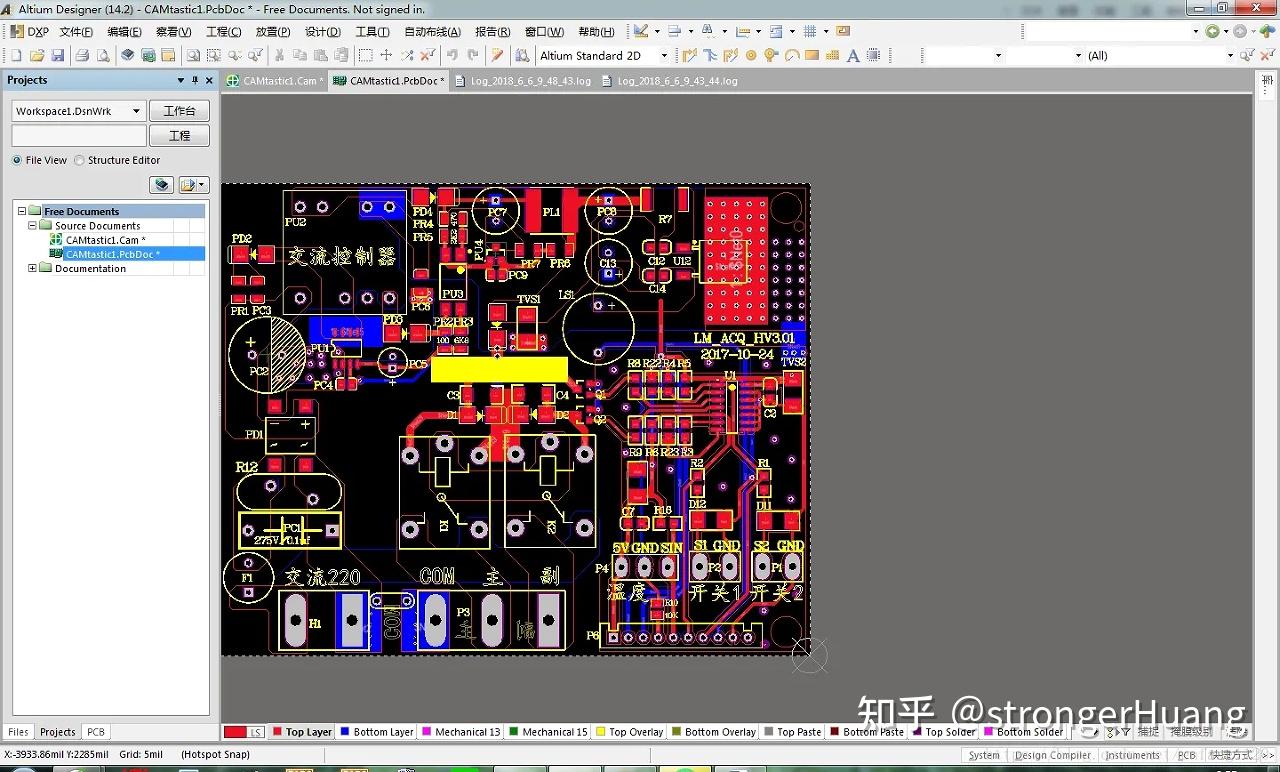
Task: Select the File View radio button
Action: click(17, 160)
